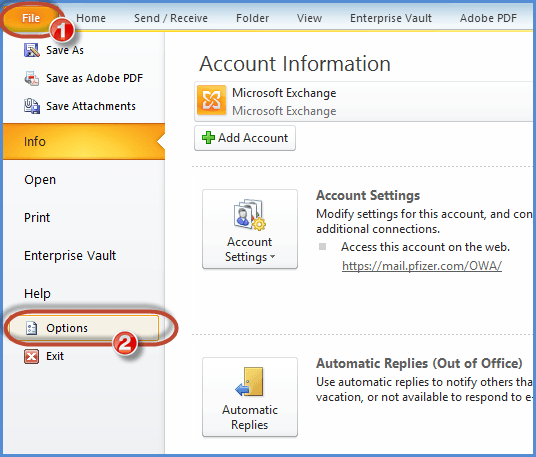This screenshot has width=536, height=457.
Task: Open the Adobe PDF tab
Action: (x=488, y=18)
